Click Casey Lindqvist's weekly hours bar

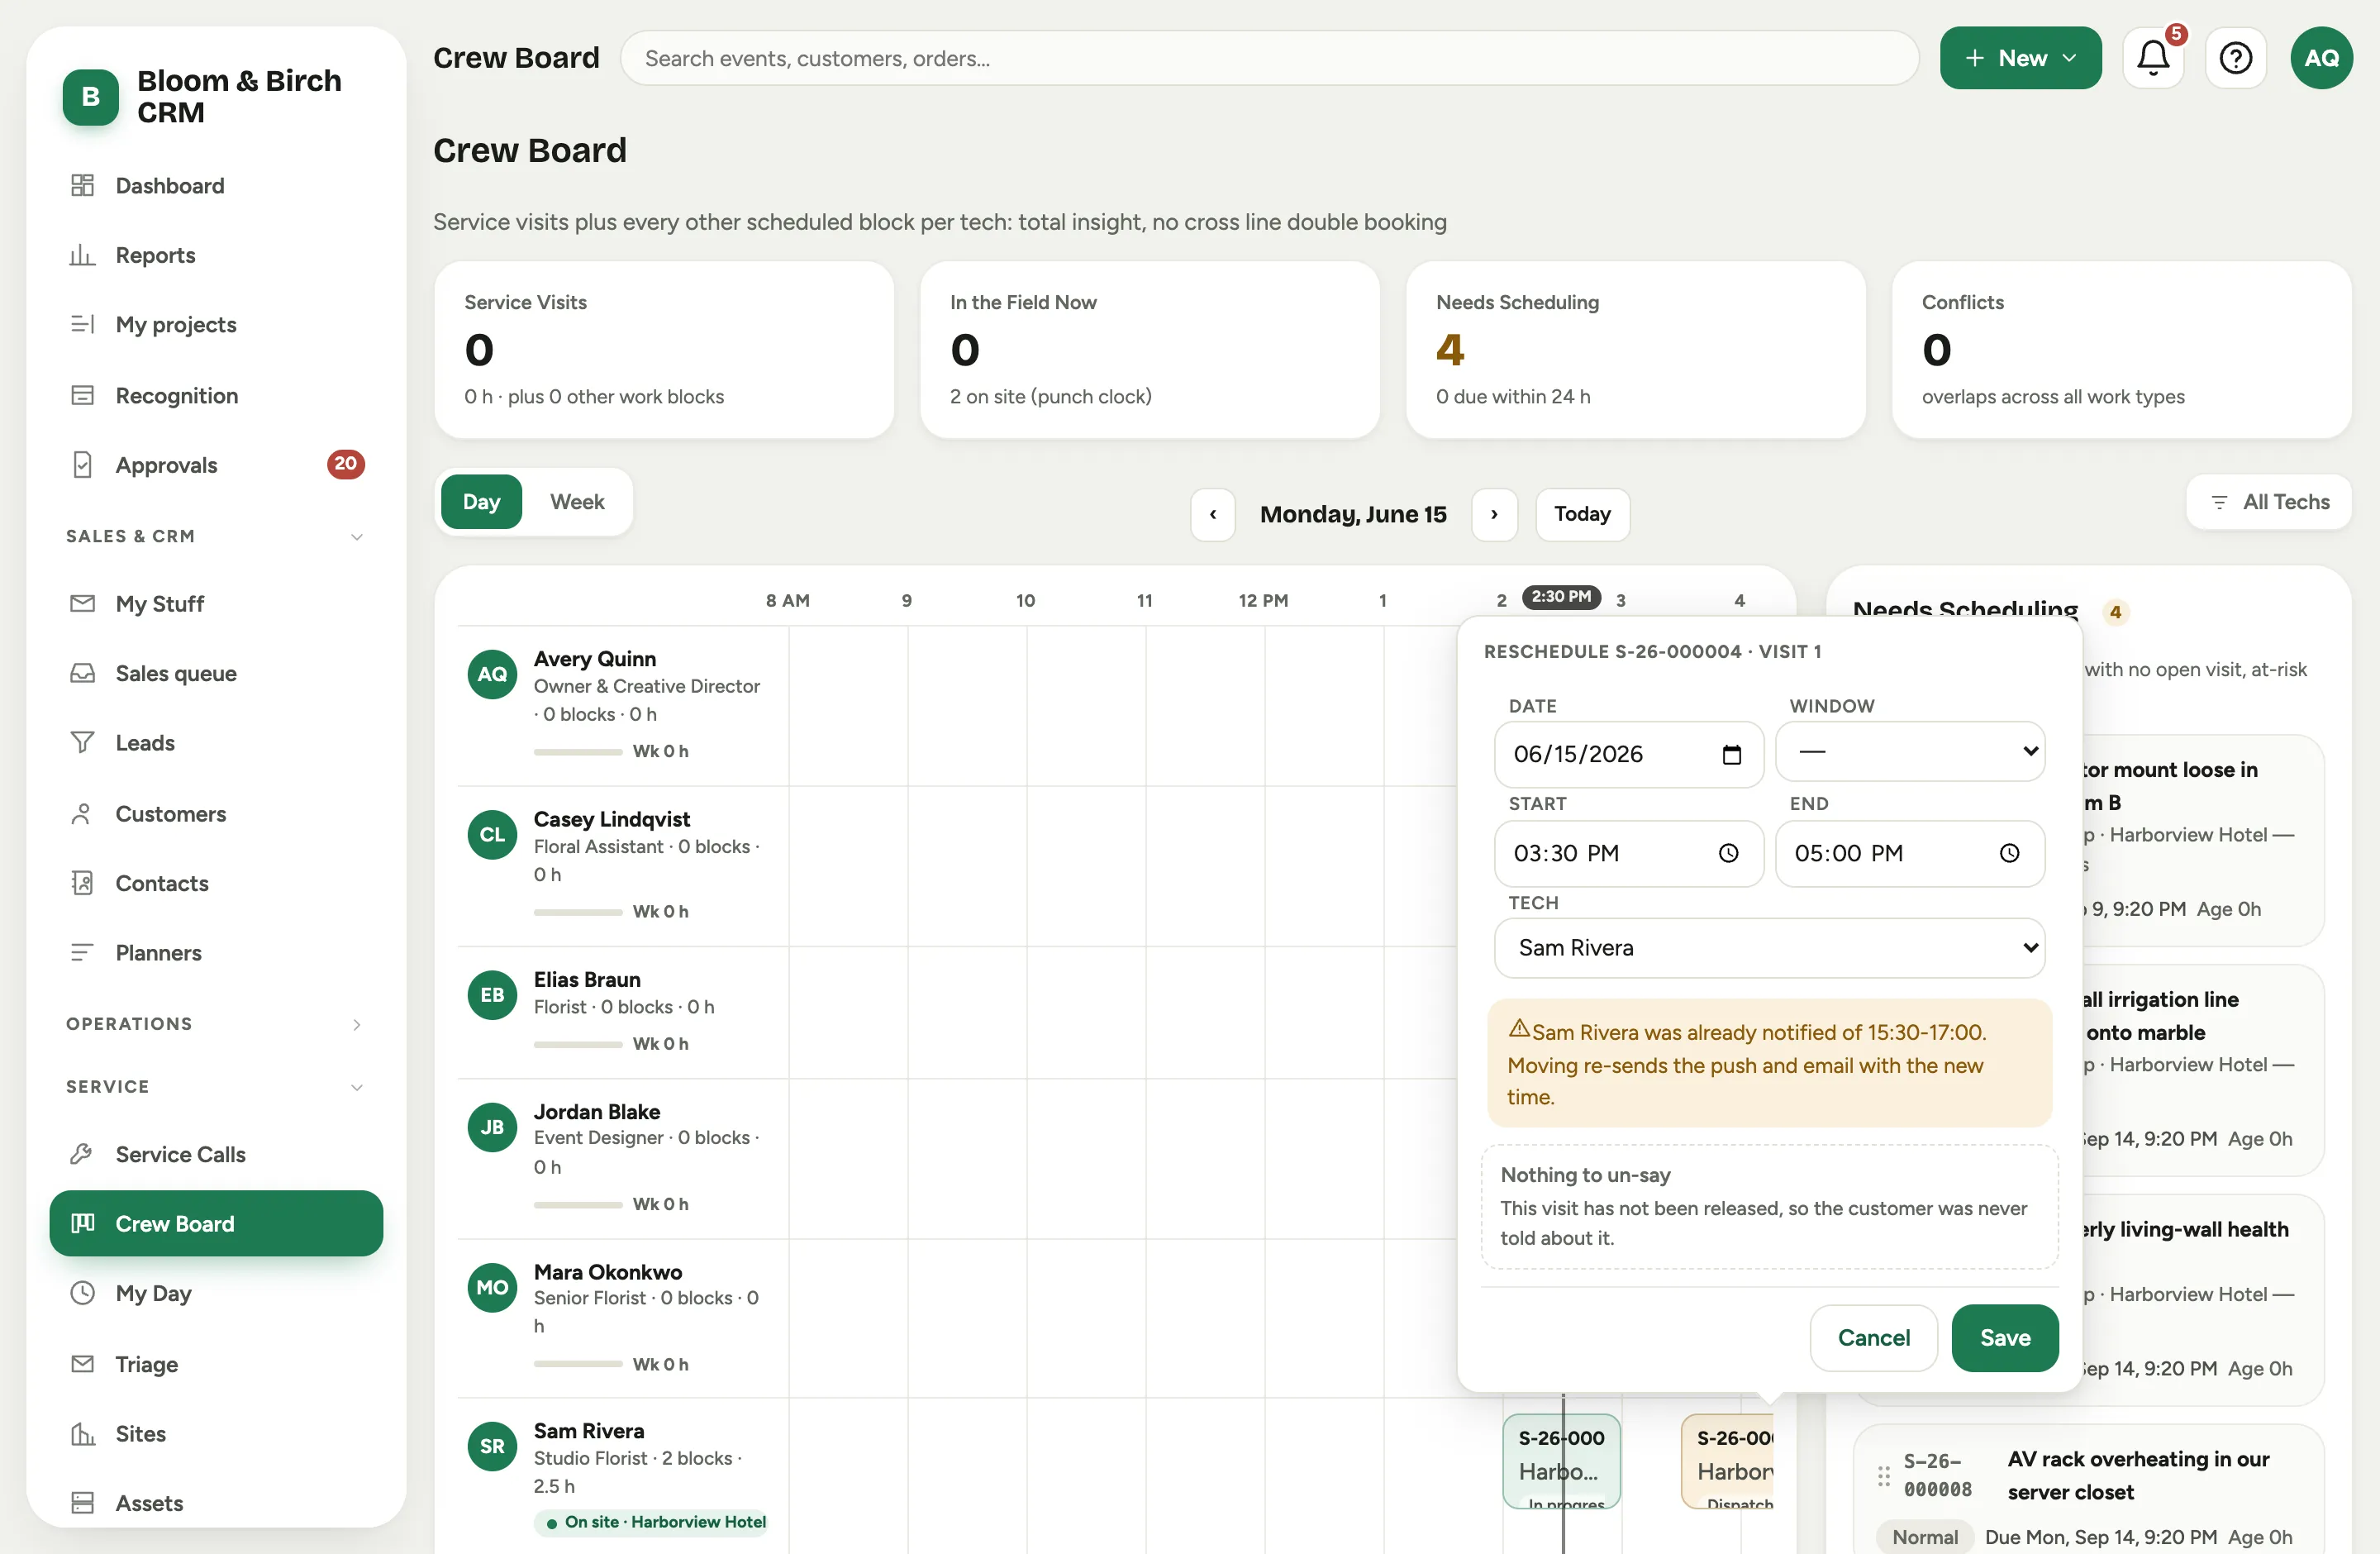[578, 911]
